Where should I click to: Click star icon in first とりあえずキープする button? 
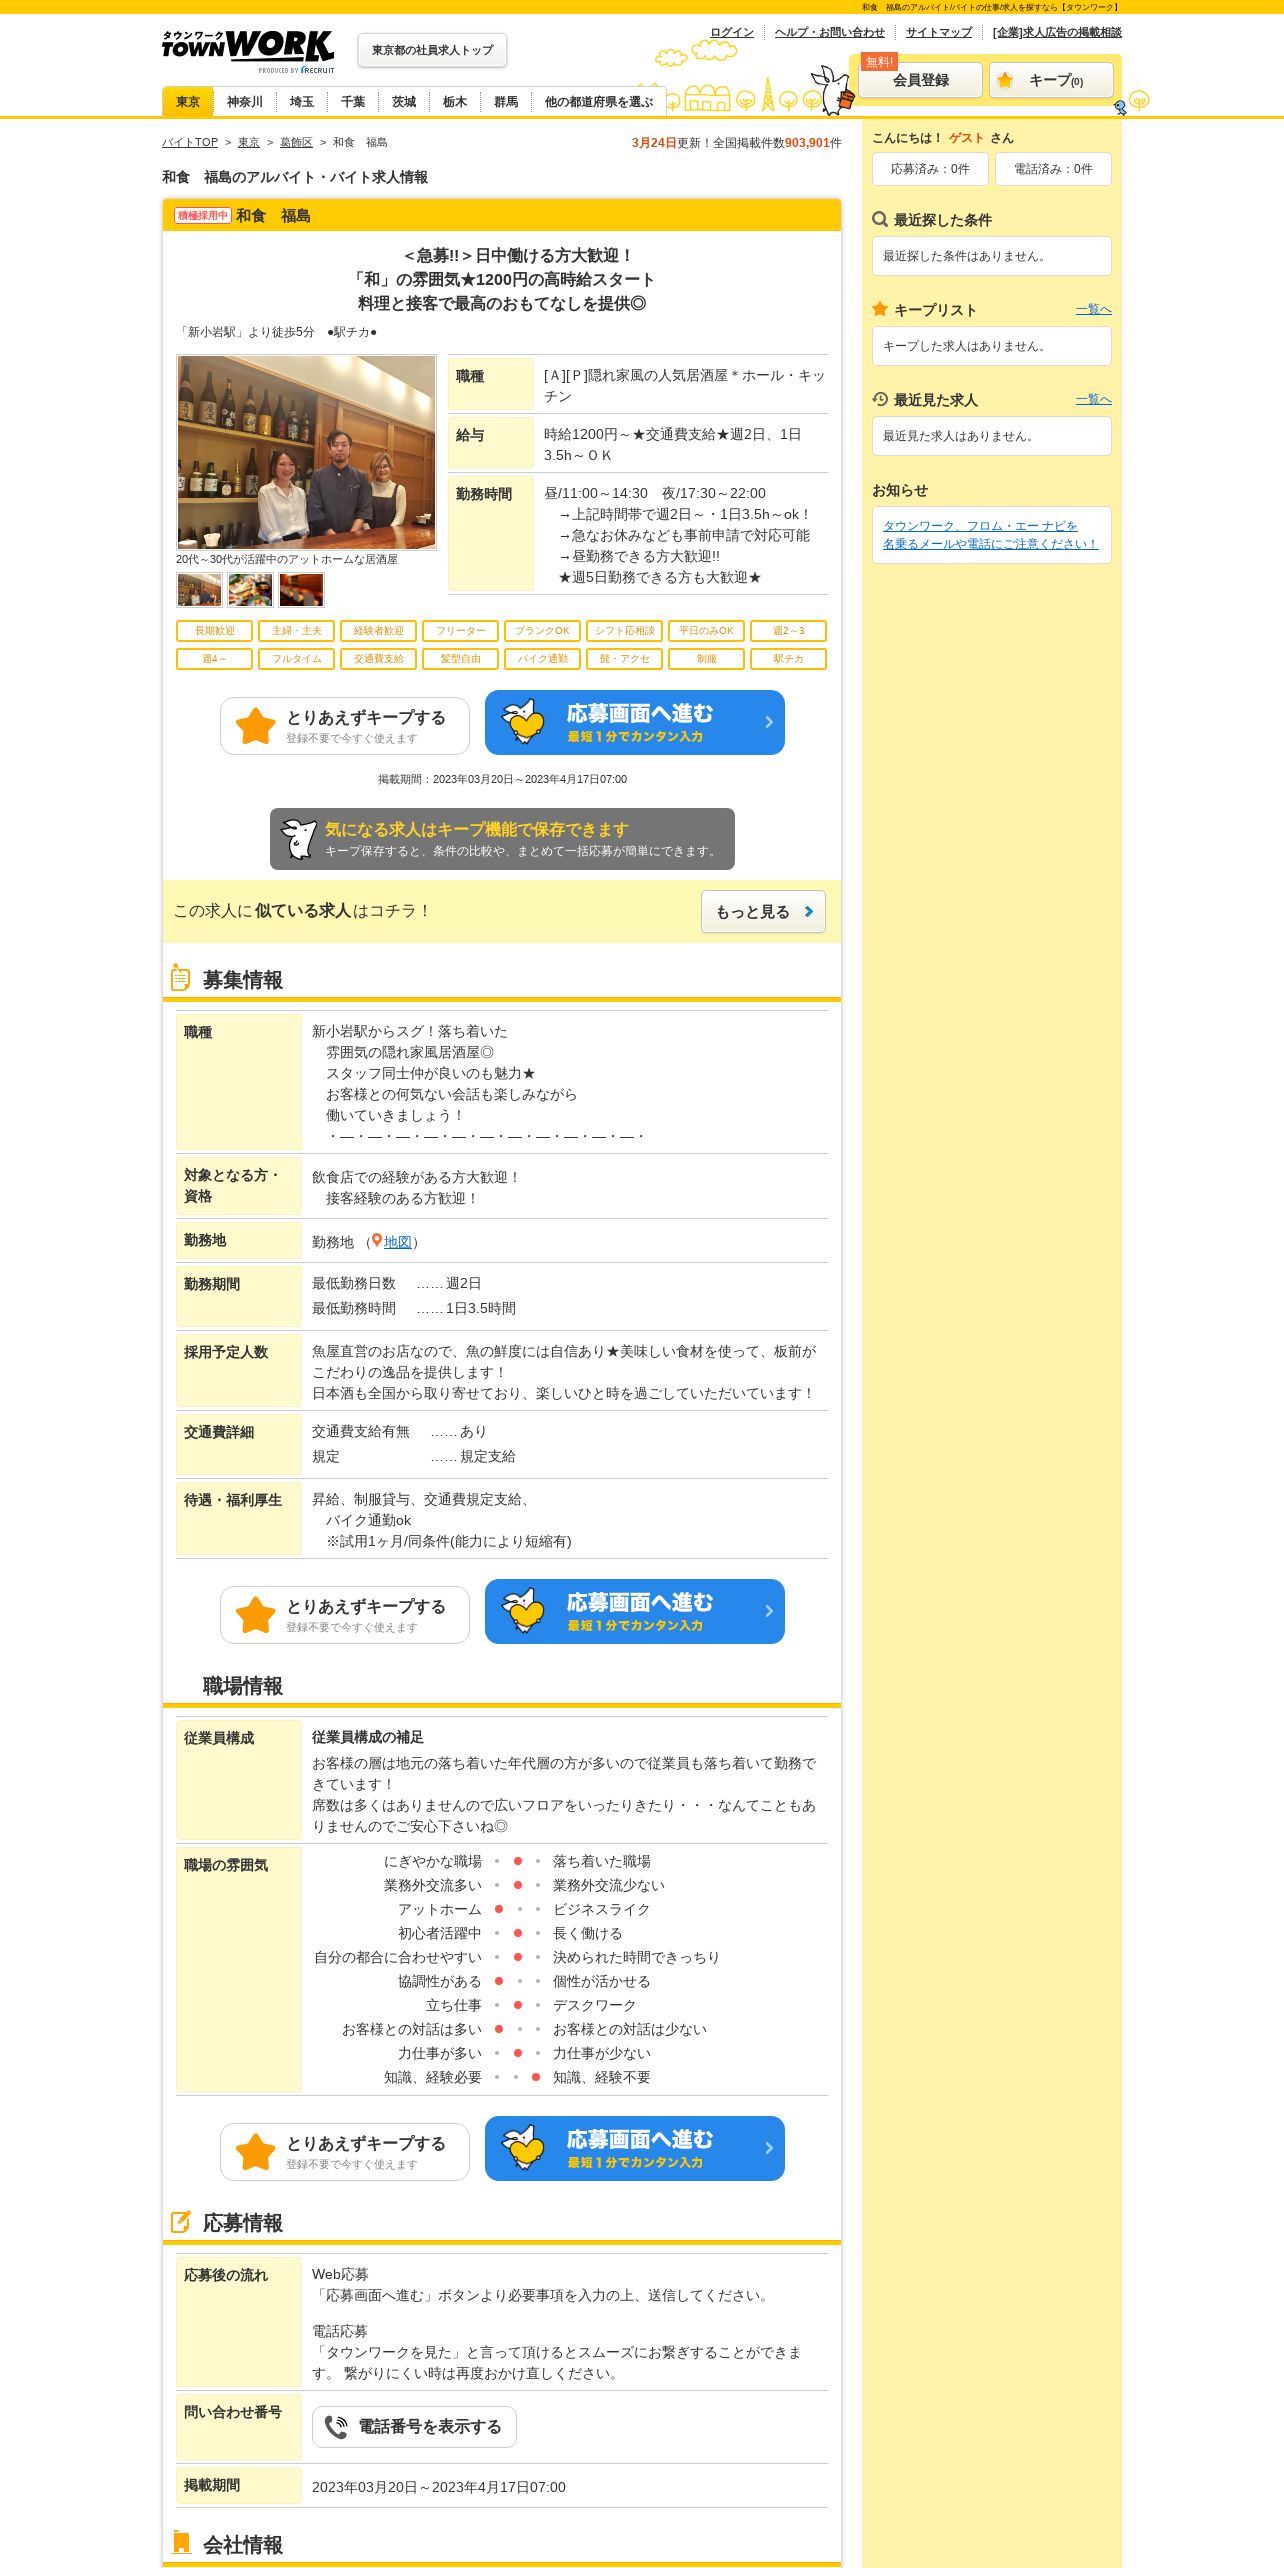click(x=256, y=726)
